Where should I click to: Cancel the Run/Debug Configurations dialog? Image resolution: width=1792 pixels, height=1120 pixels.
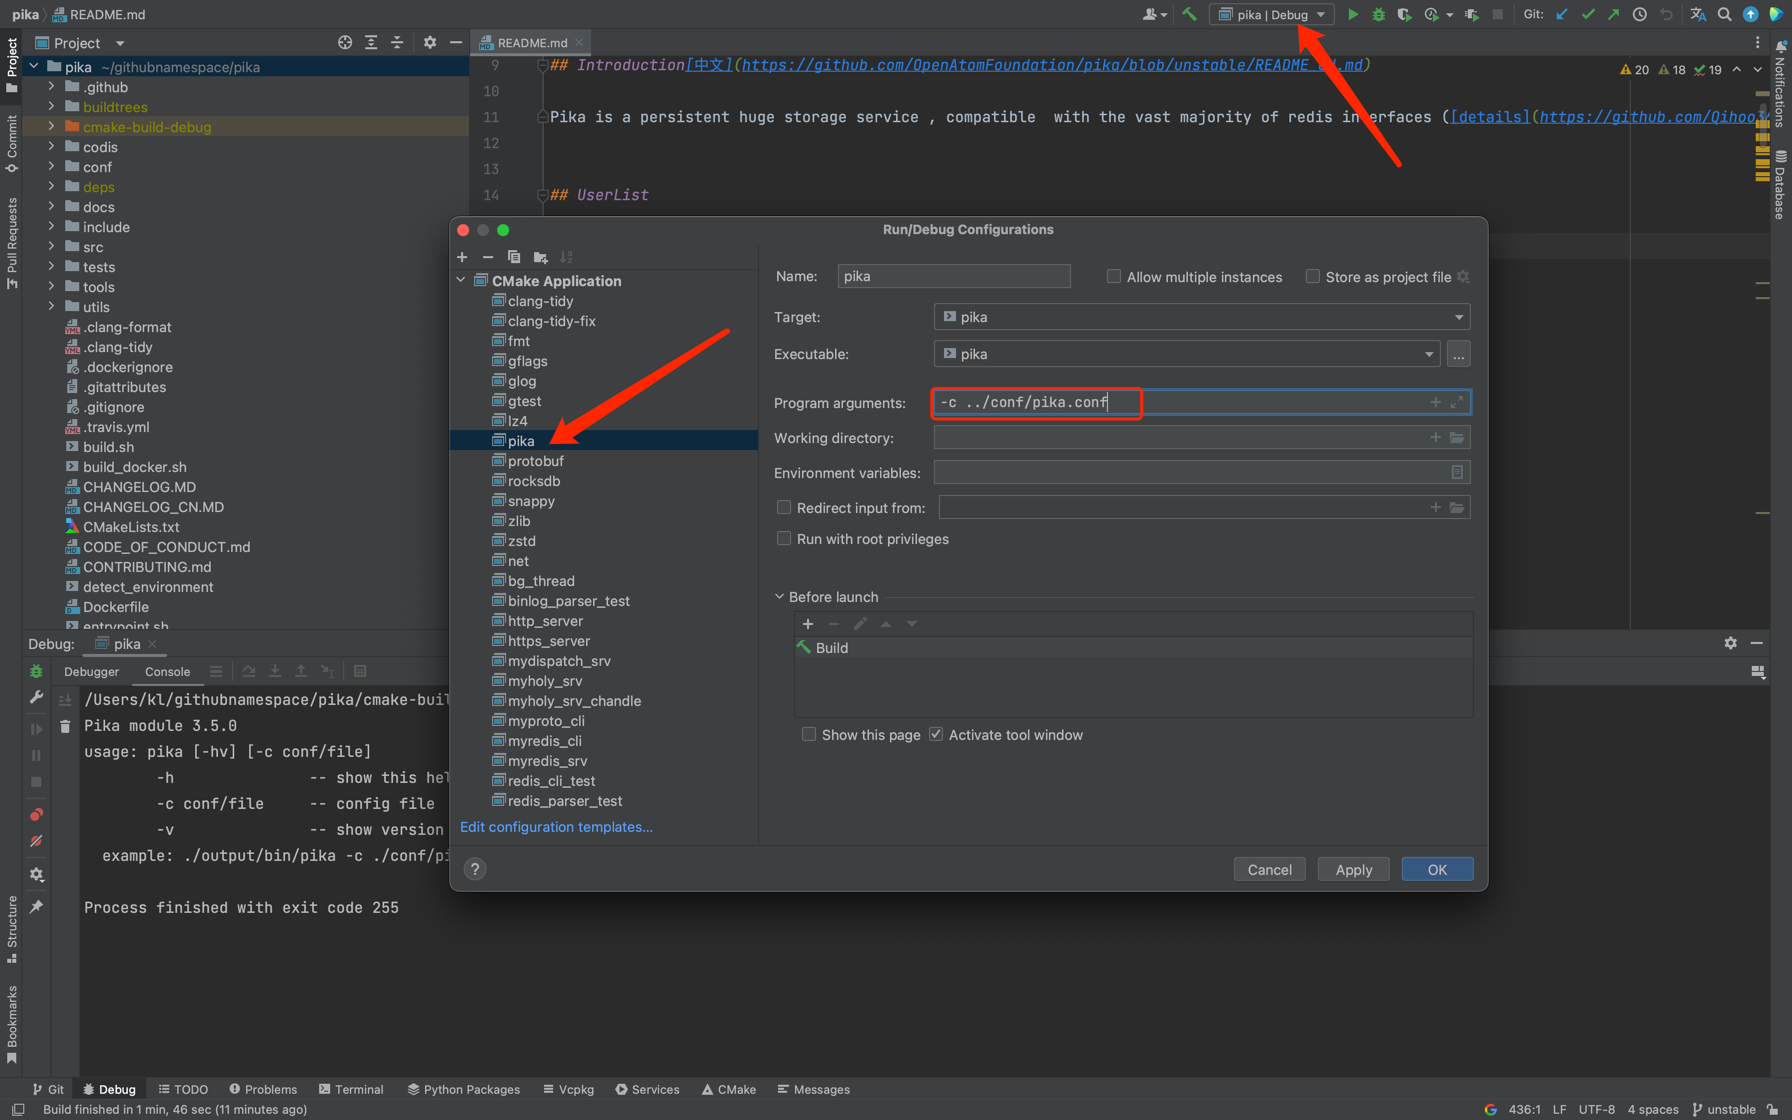[x=1269, y=869]
